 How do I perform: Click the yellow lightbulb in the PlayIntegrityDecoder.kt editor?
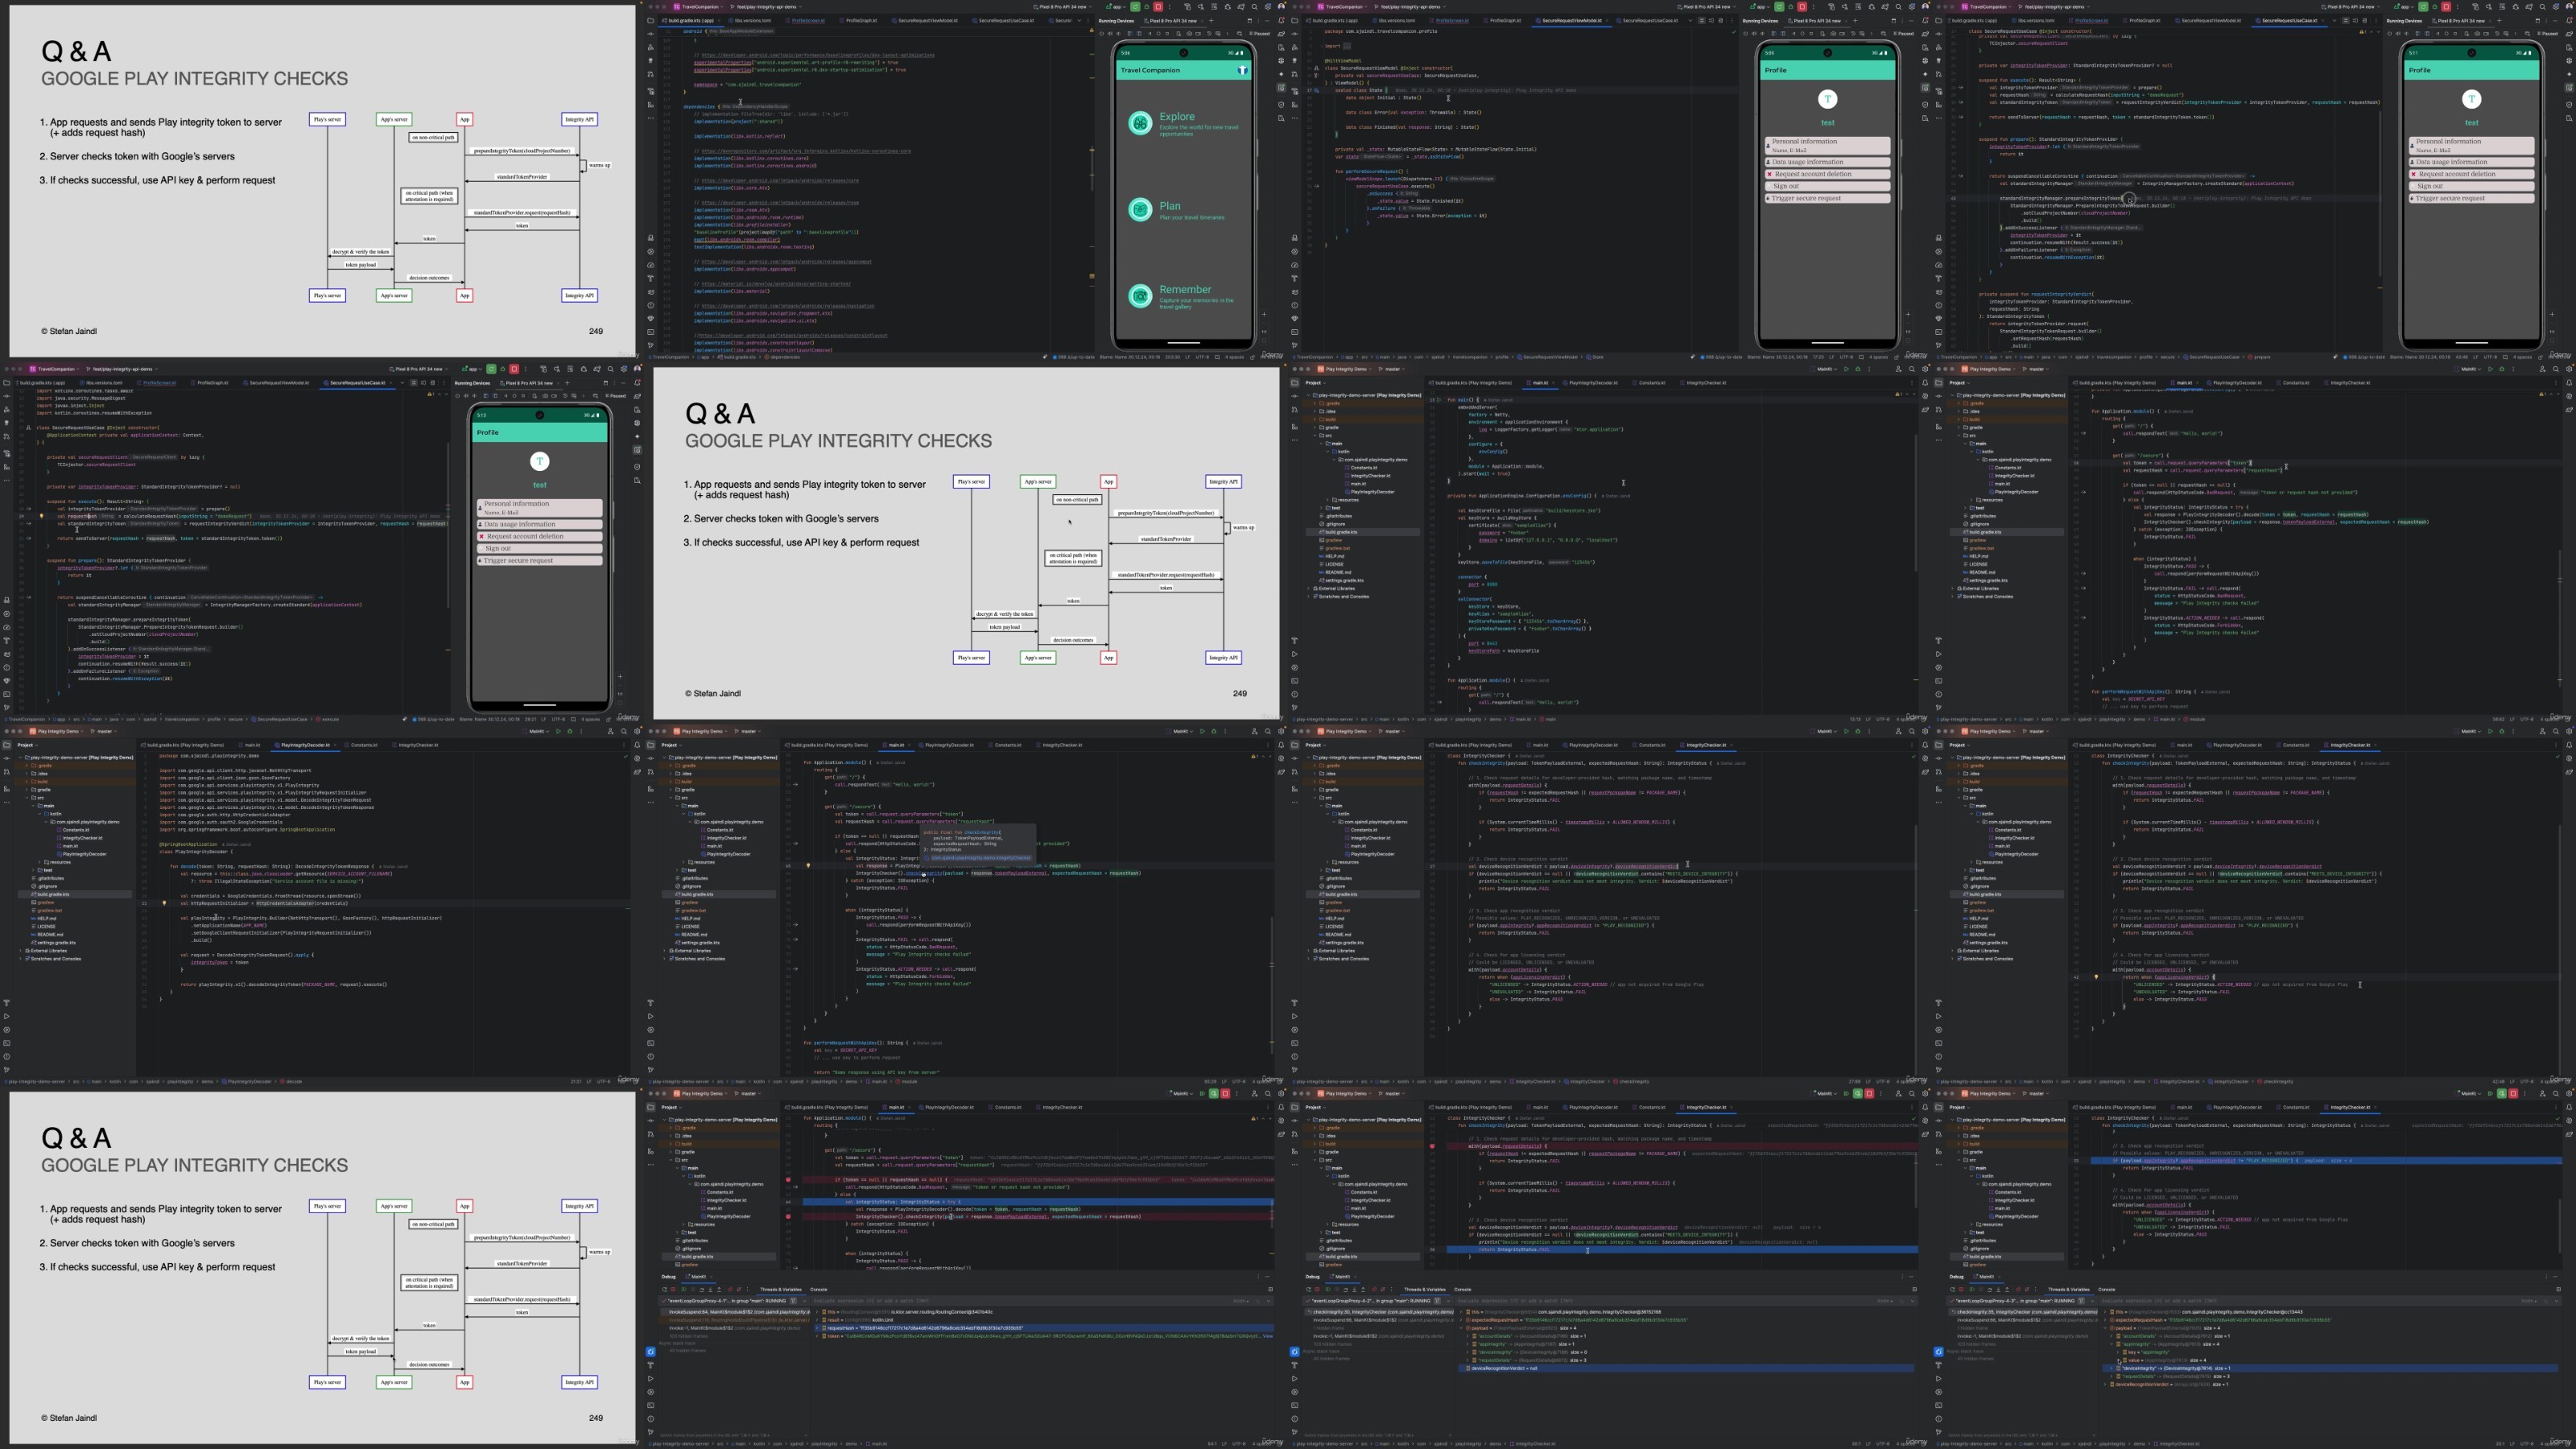tap(164, 903)
